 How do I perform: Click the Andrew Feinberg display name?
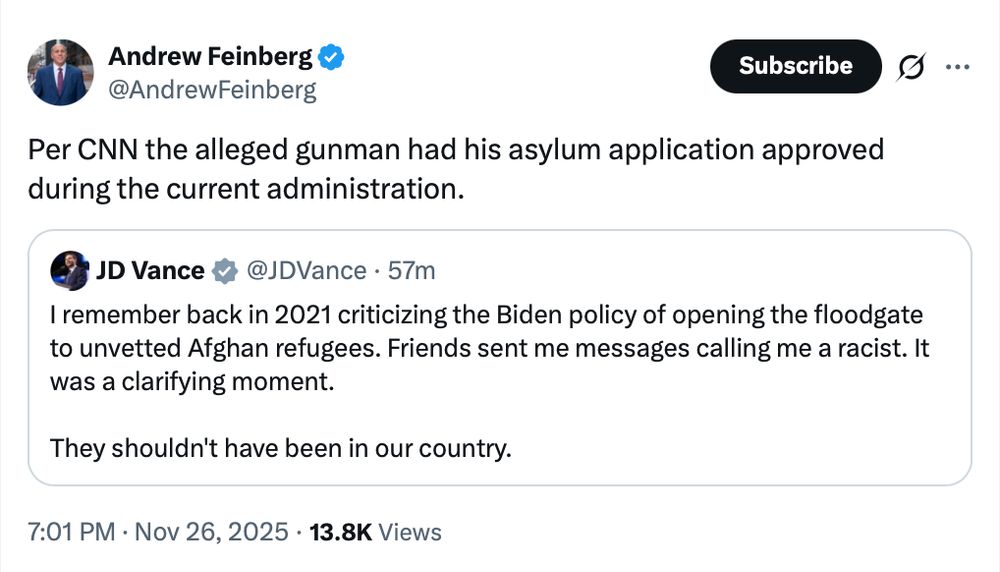pos(210,58)
